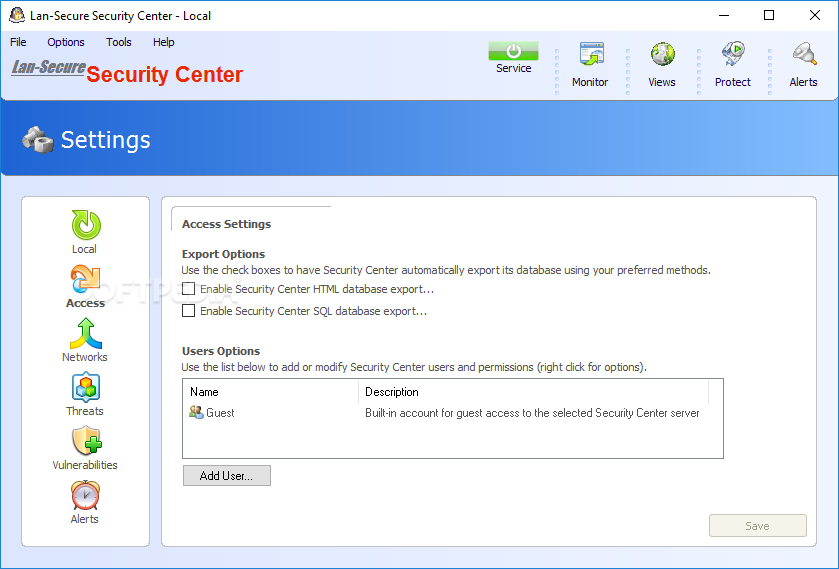Maximize the Security Center window

pyautogui.click(x=769, y=16)
